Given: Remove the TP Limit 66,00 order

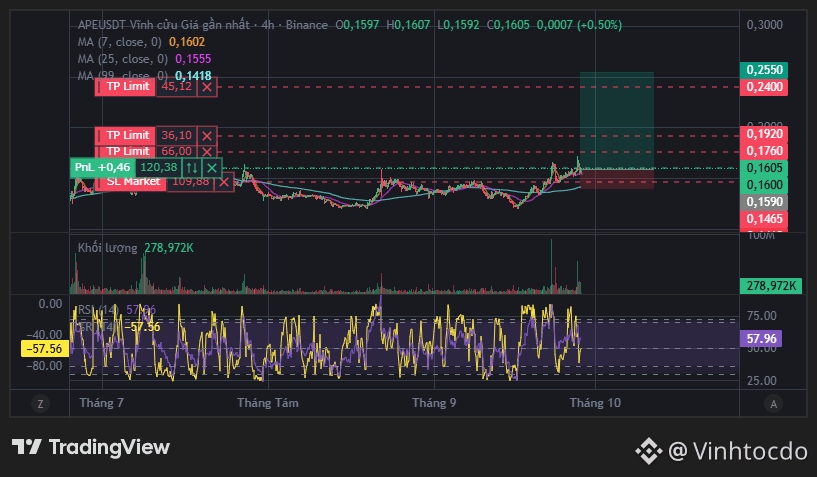Looking at the screenshot, I should coord(207,152).
